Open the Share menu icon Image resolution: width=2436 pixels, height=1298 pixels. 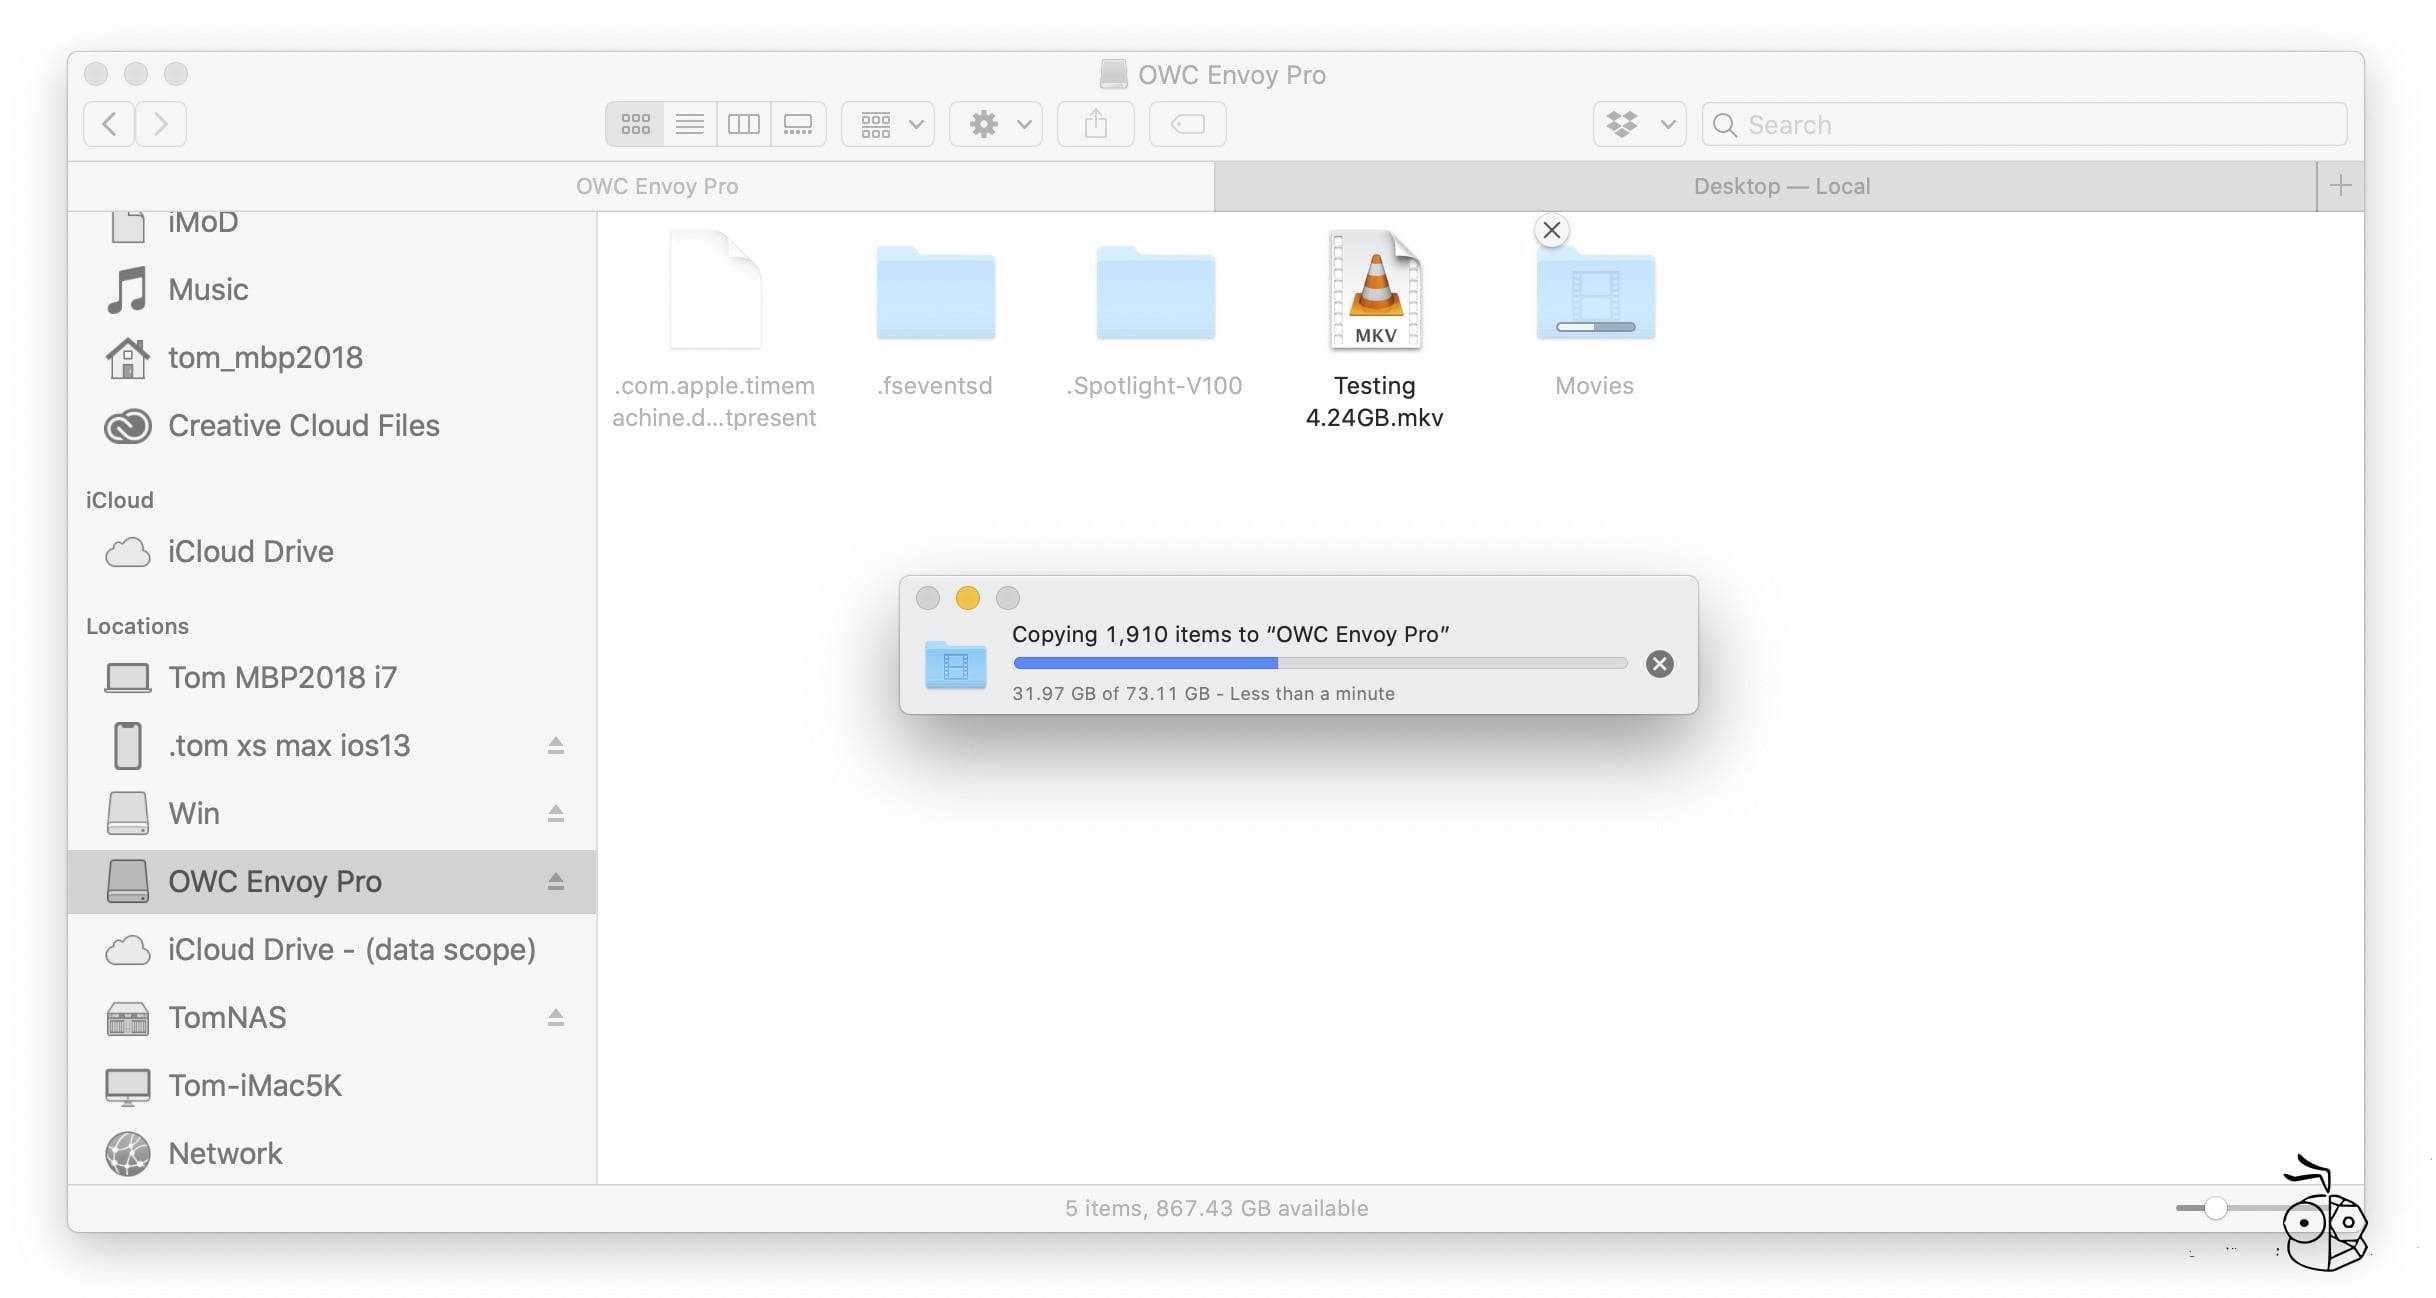point(1095,123)
